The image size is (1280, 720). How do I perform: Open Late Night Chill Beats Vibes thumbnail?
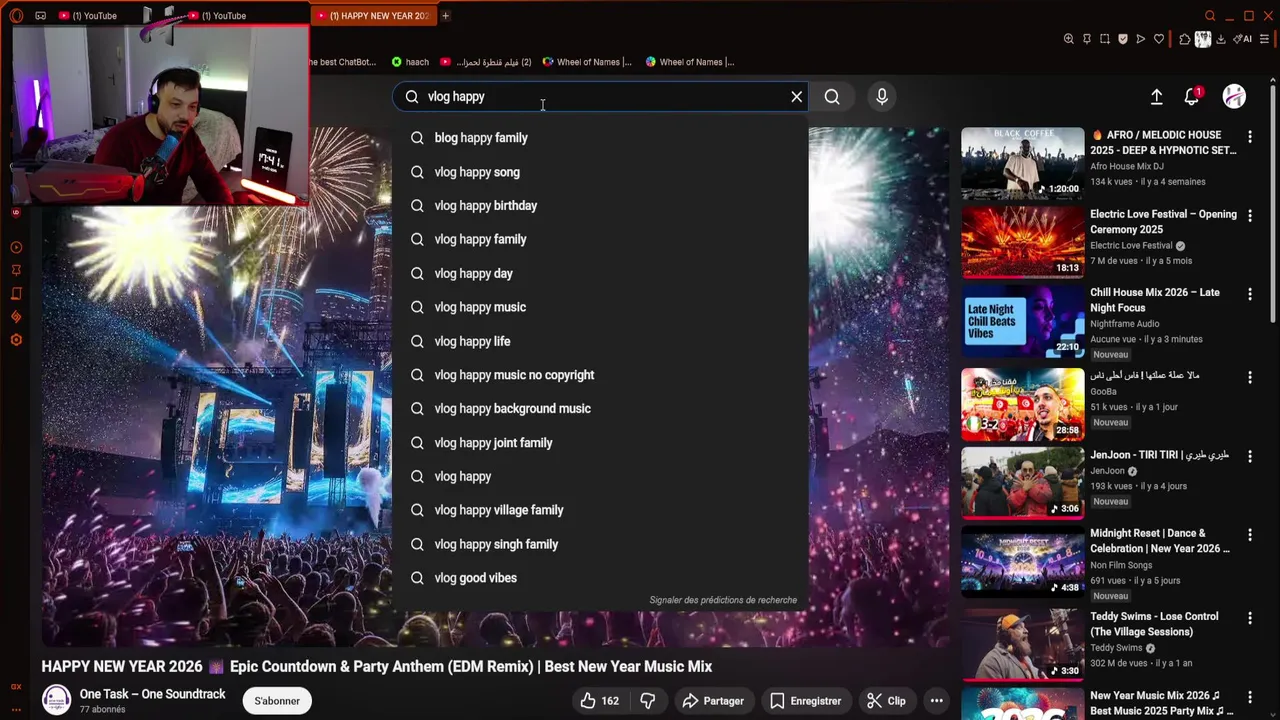point(1022,322)
